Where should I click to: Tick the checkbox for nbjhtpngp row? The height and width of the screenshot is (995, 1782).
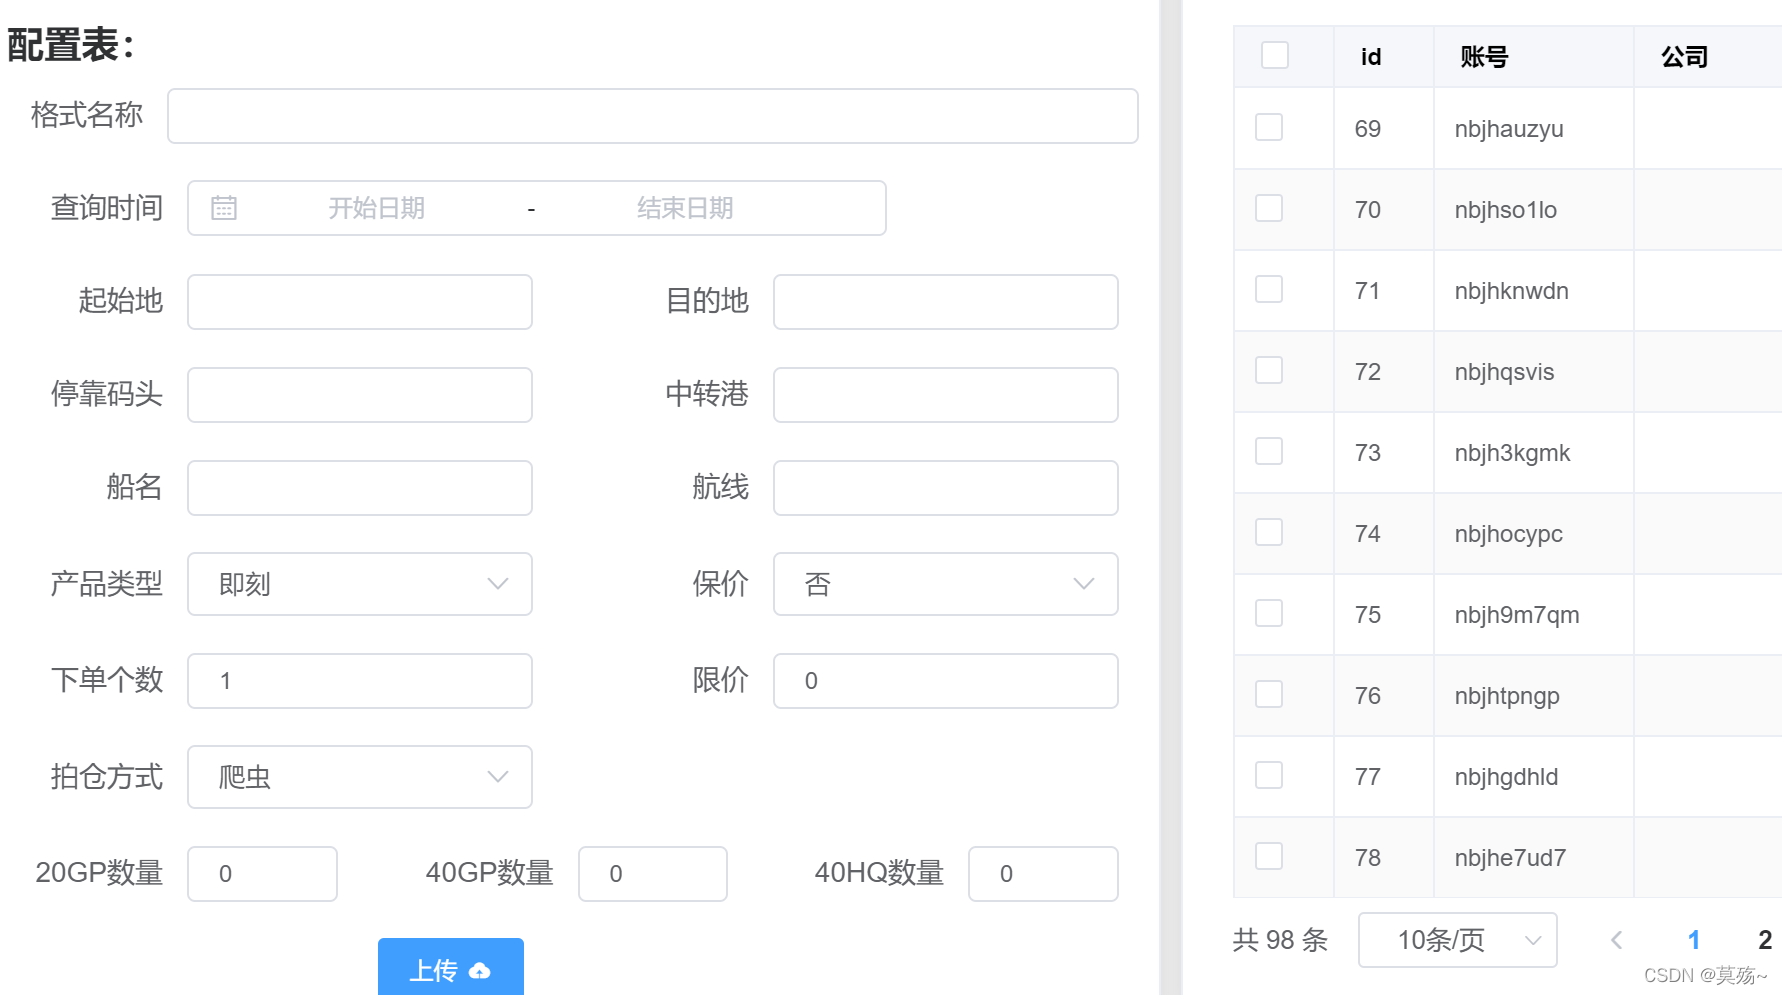[1269, 694]
